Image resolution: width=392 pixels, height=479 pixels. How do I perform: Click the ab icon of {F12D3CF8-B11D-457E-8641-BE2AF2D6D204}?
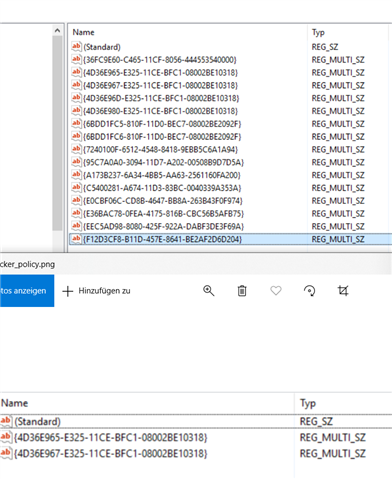pos(76,239)
